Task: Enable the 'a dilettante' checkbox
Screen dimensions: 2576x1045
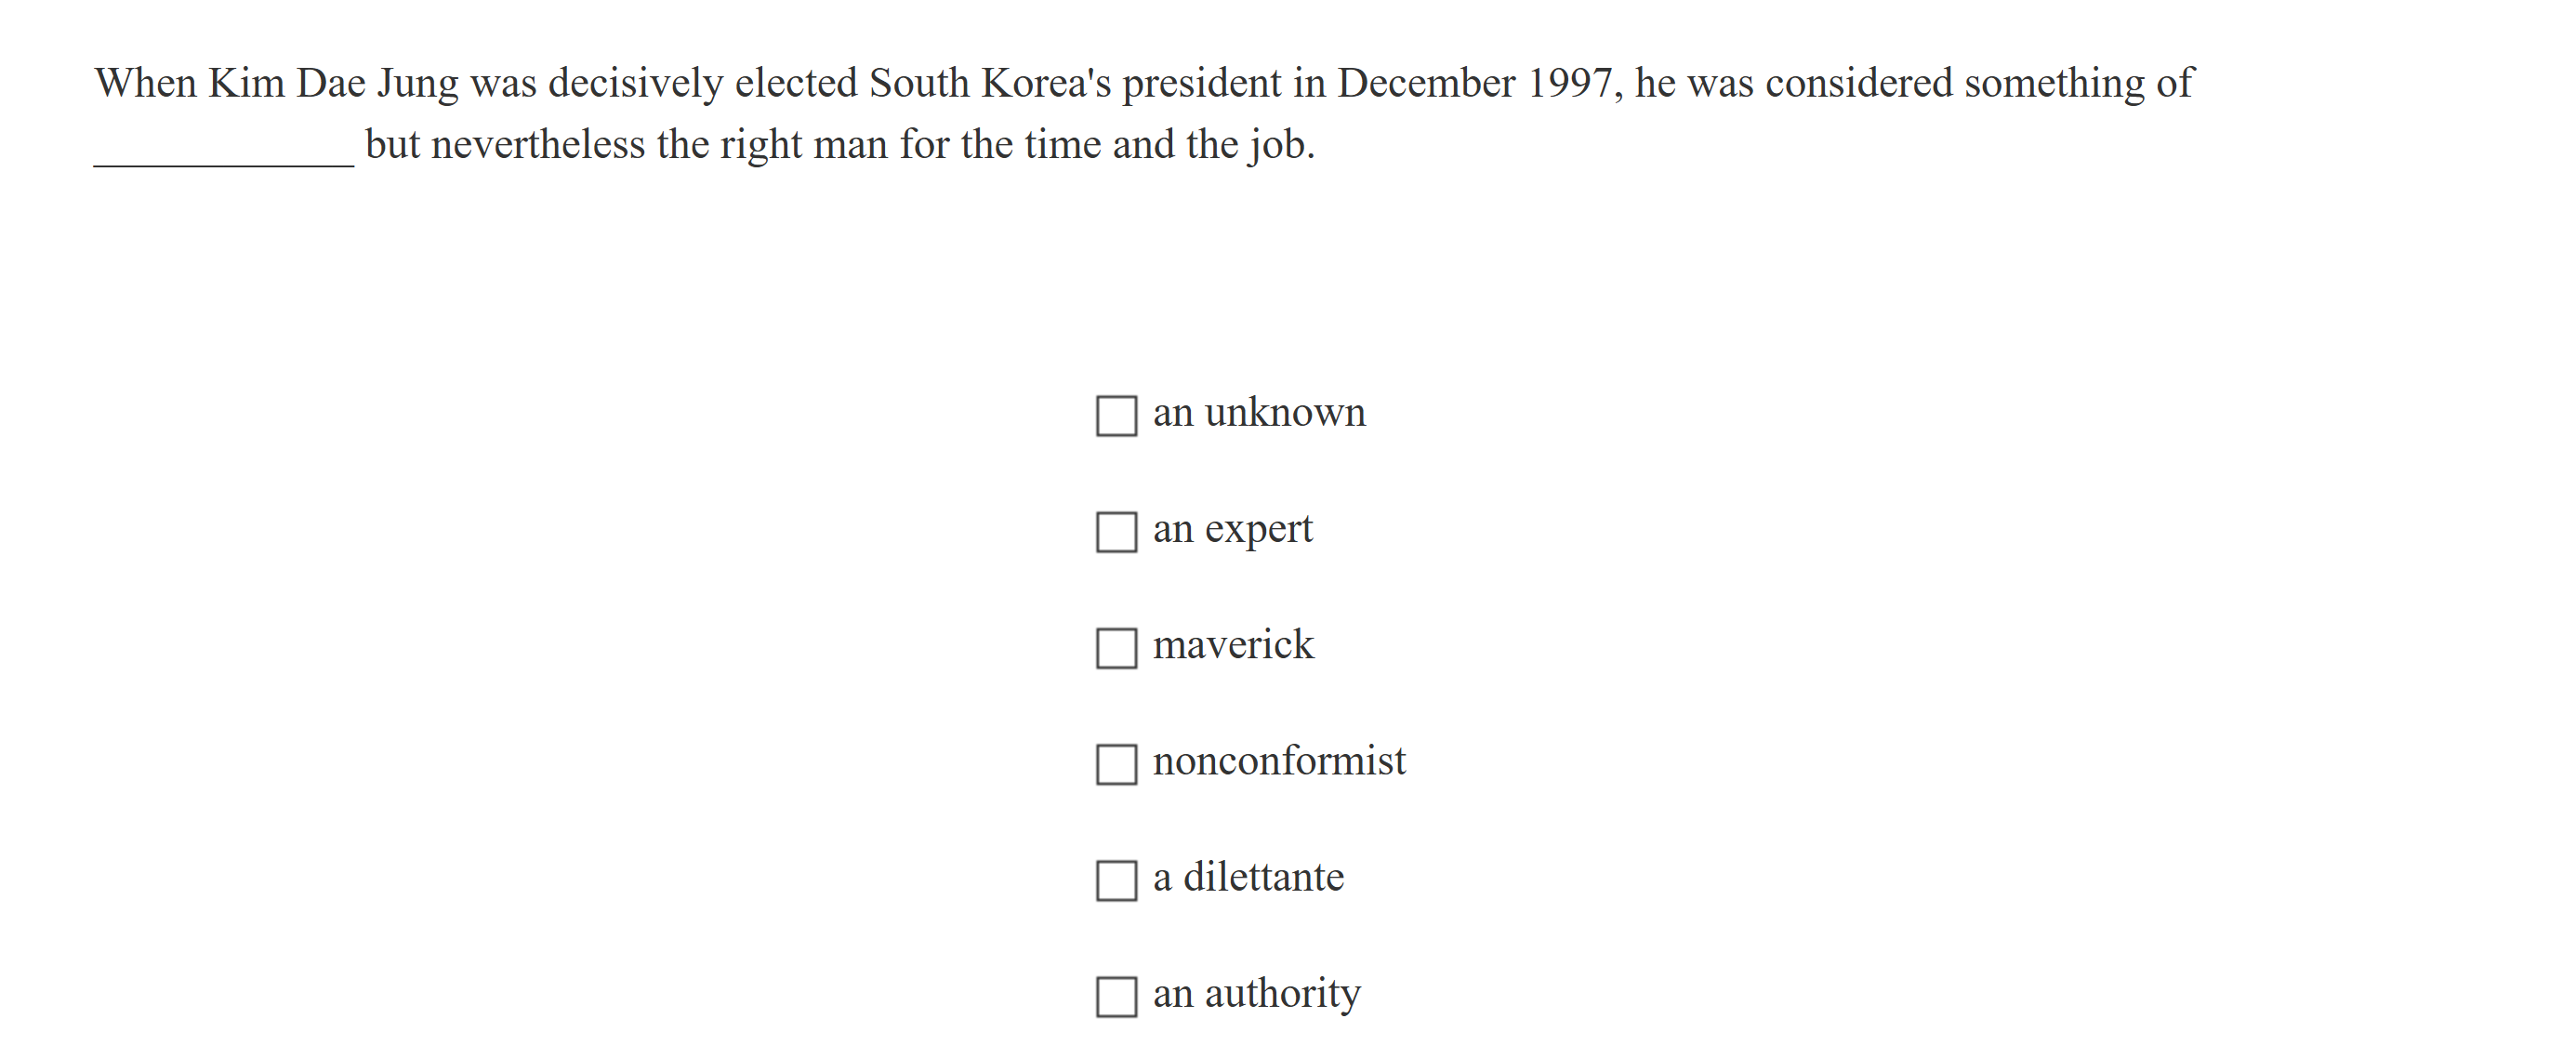Action: [1116, 880]
